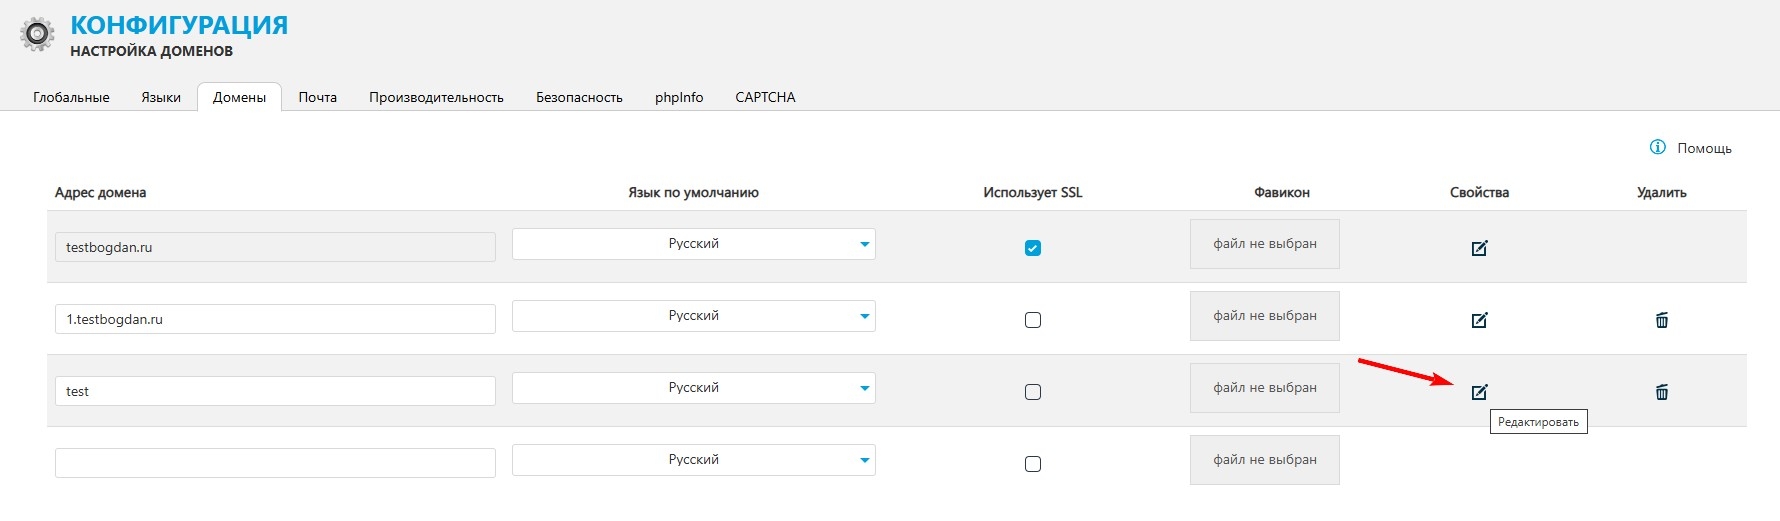The height and width of the screenshot is (521, 1780).
Task: Enable SSL for 1.testbogdan.ru
Action: tap(1033, 320)
